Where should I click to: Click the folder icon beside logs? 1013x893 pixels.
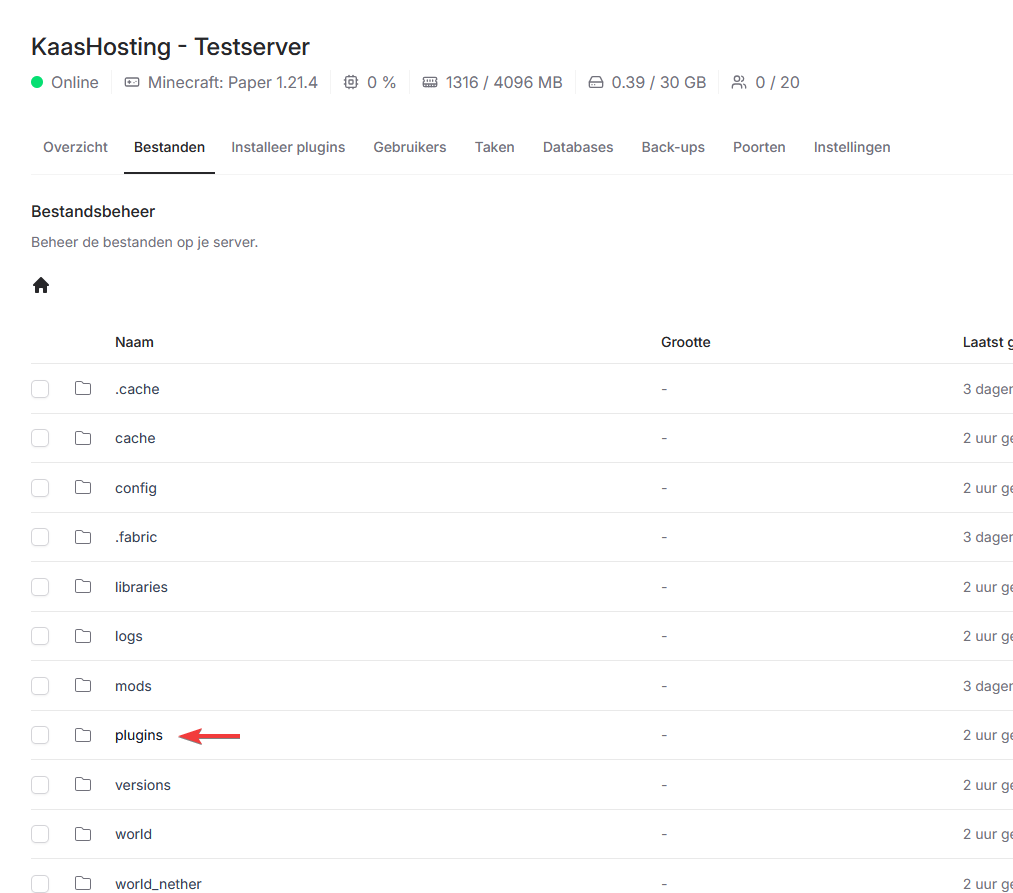83,636
